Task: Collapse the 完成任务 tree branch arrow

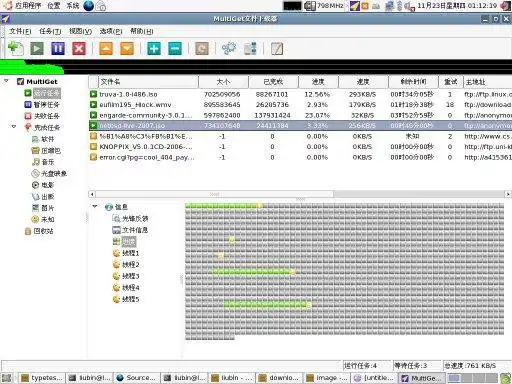Action: tap(14, 127)
